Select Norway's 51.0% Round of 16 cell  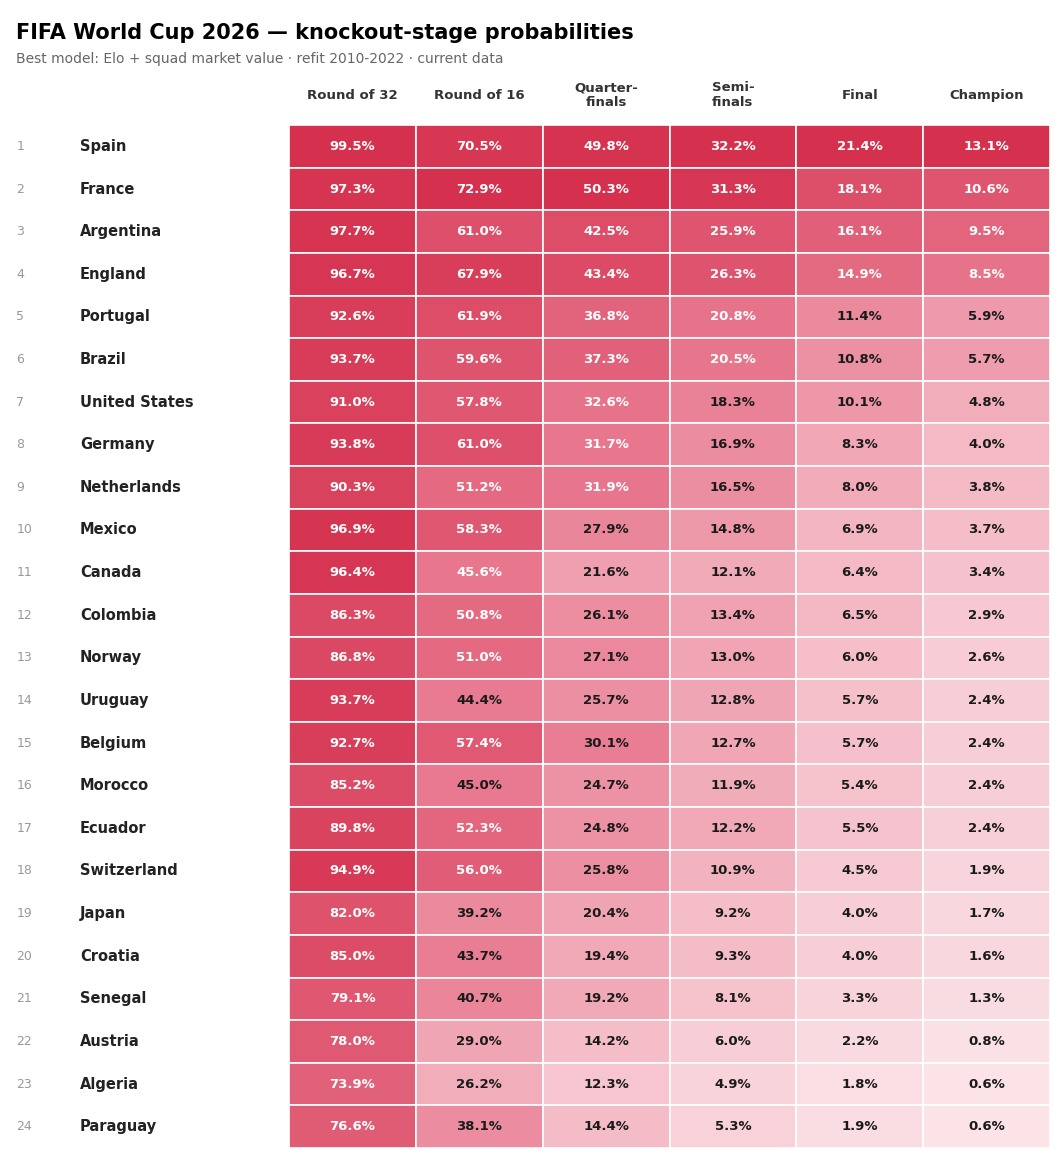479,657
